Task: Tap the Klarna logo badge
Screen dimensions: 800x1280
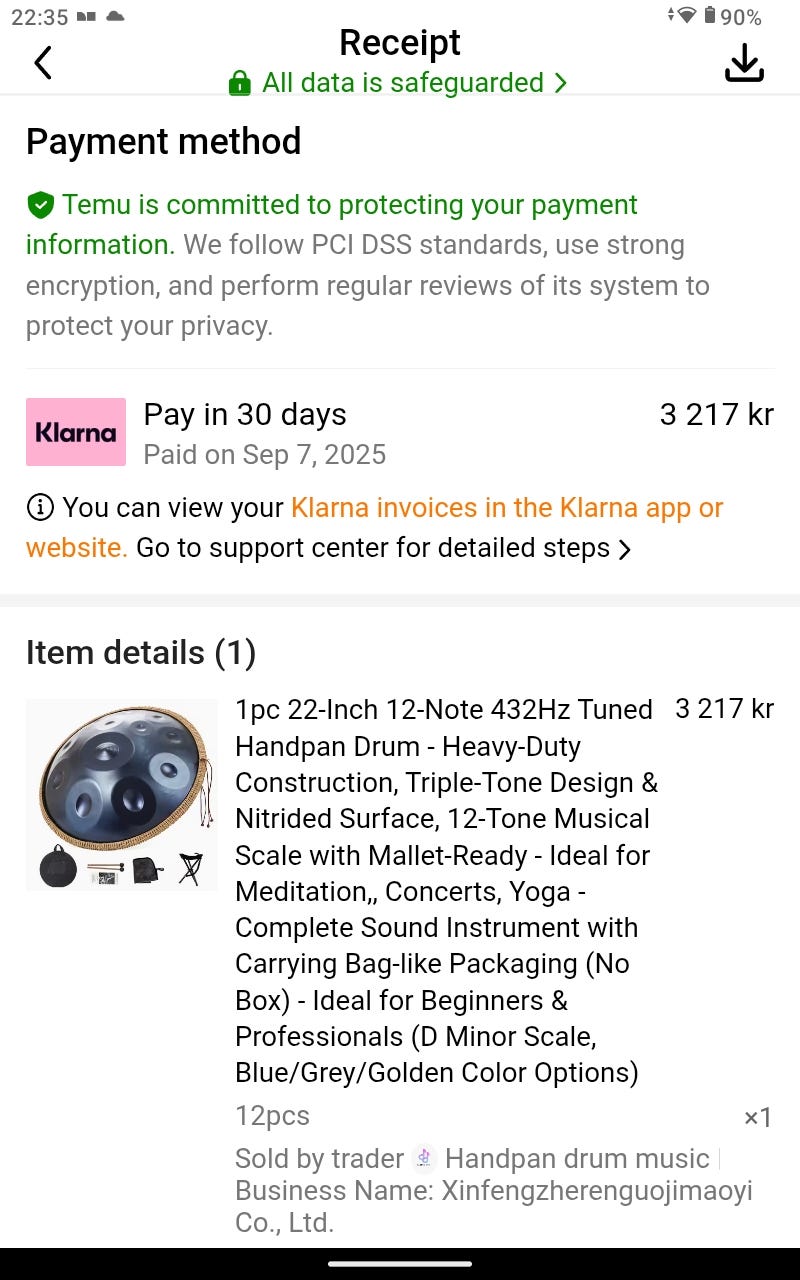Action: tap(76, 432)
